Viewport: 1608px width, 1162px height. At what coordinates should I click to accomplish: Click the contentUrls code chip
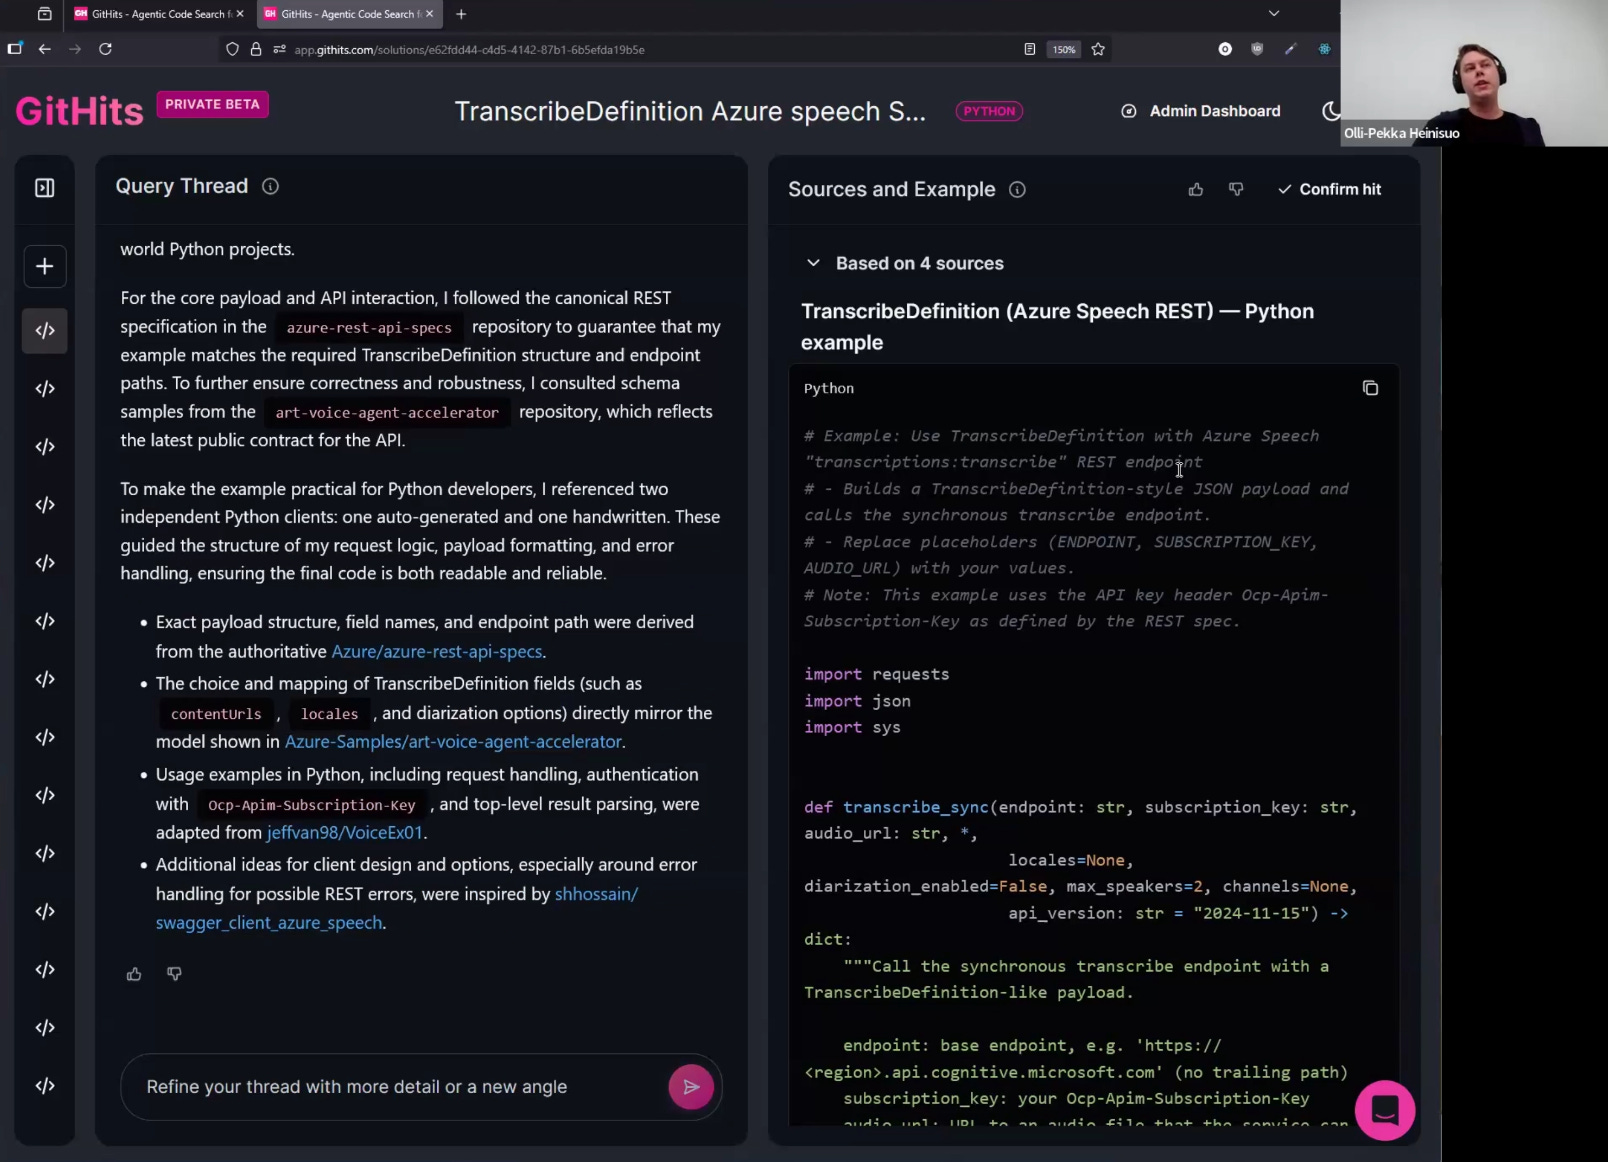(x=216, y=714)
